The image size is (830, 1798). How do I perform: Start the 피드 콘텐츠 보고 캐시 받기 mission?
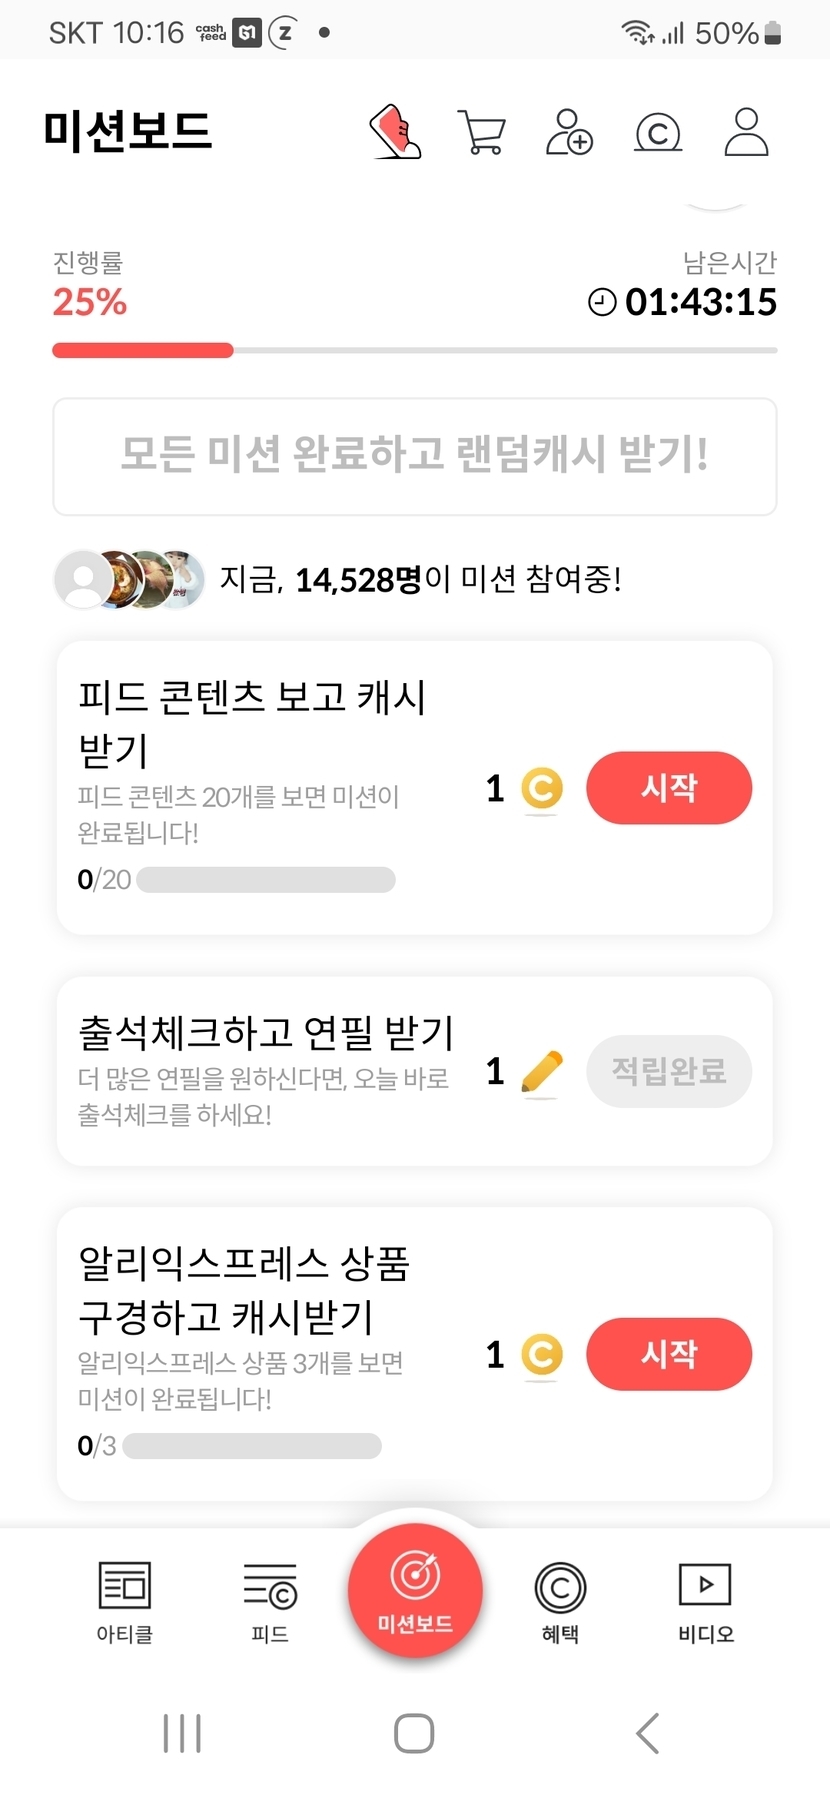tap(668, 788)
